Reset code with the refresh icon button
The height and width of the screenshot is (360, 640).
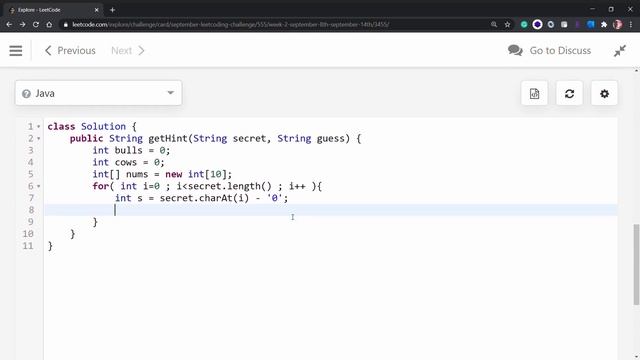[569, 93]
